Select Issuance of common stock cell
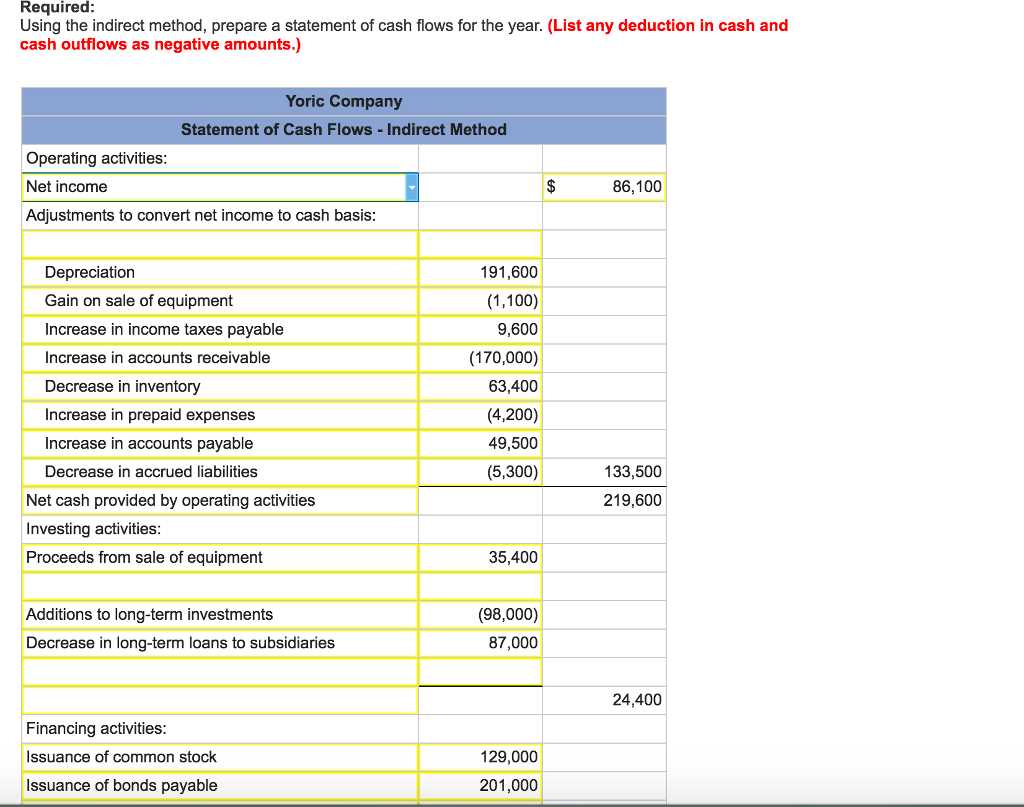The width and height of the screenshot is (1024, 807). point(220,757)
